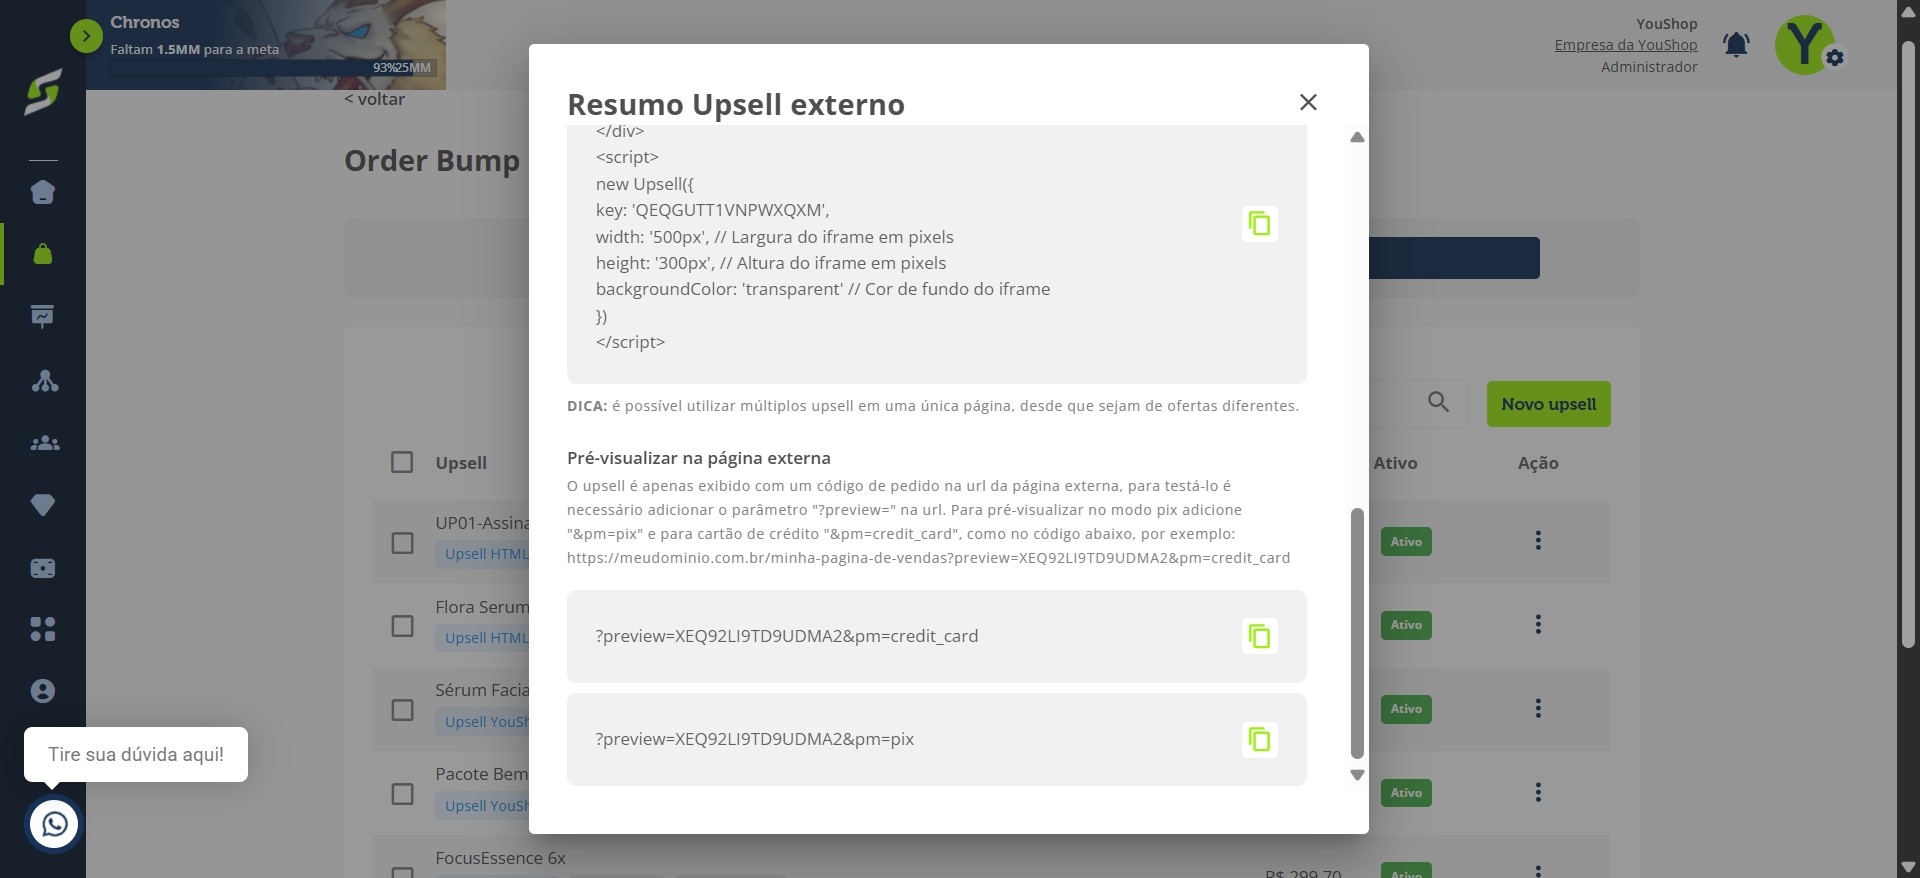Viewport: 1920px width, 878px height.
Task: Open the diamond sidebar icon
Action: click(x=43, y=505)
